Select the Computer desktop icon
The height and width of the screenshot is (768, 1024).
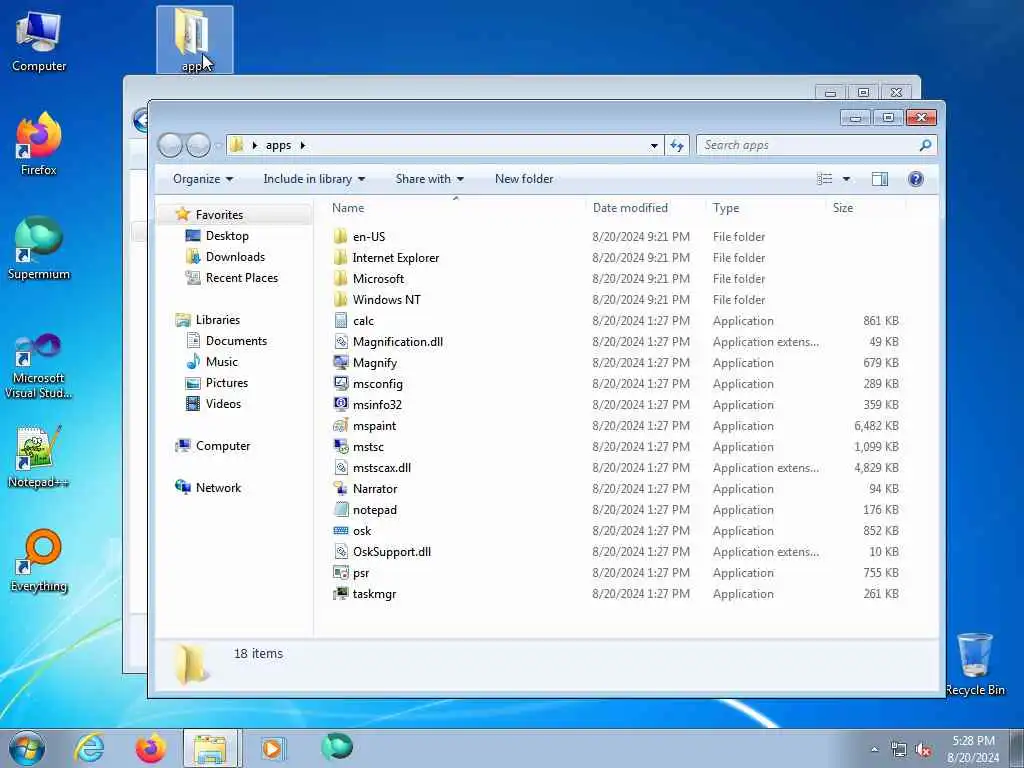[39, 40]
